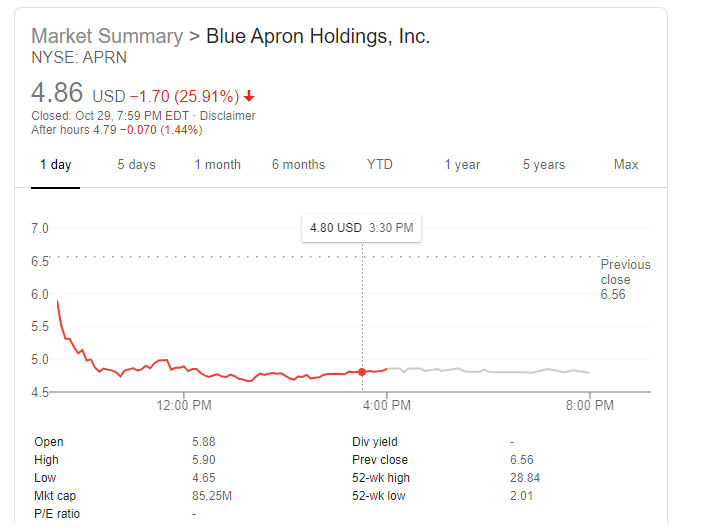The width and height of the screenshot is (704, 532).
Task: Switch to the 1 year tab
Action: coord(462,165)
